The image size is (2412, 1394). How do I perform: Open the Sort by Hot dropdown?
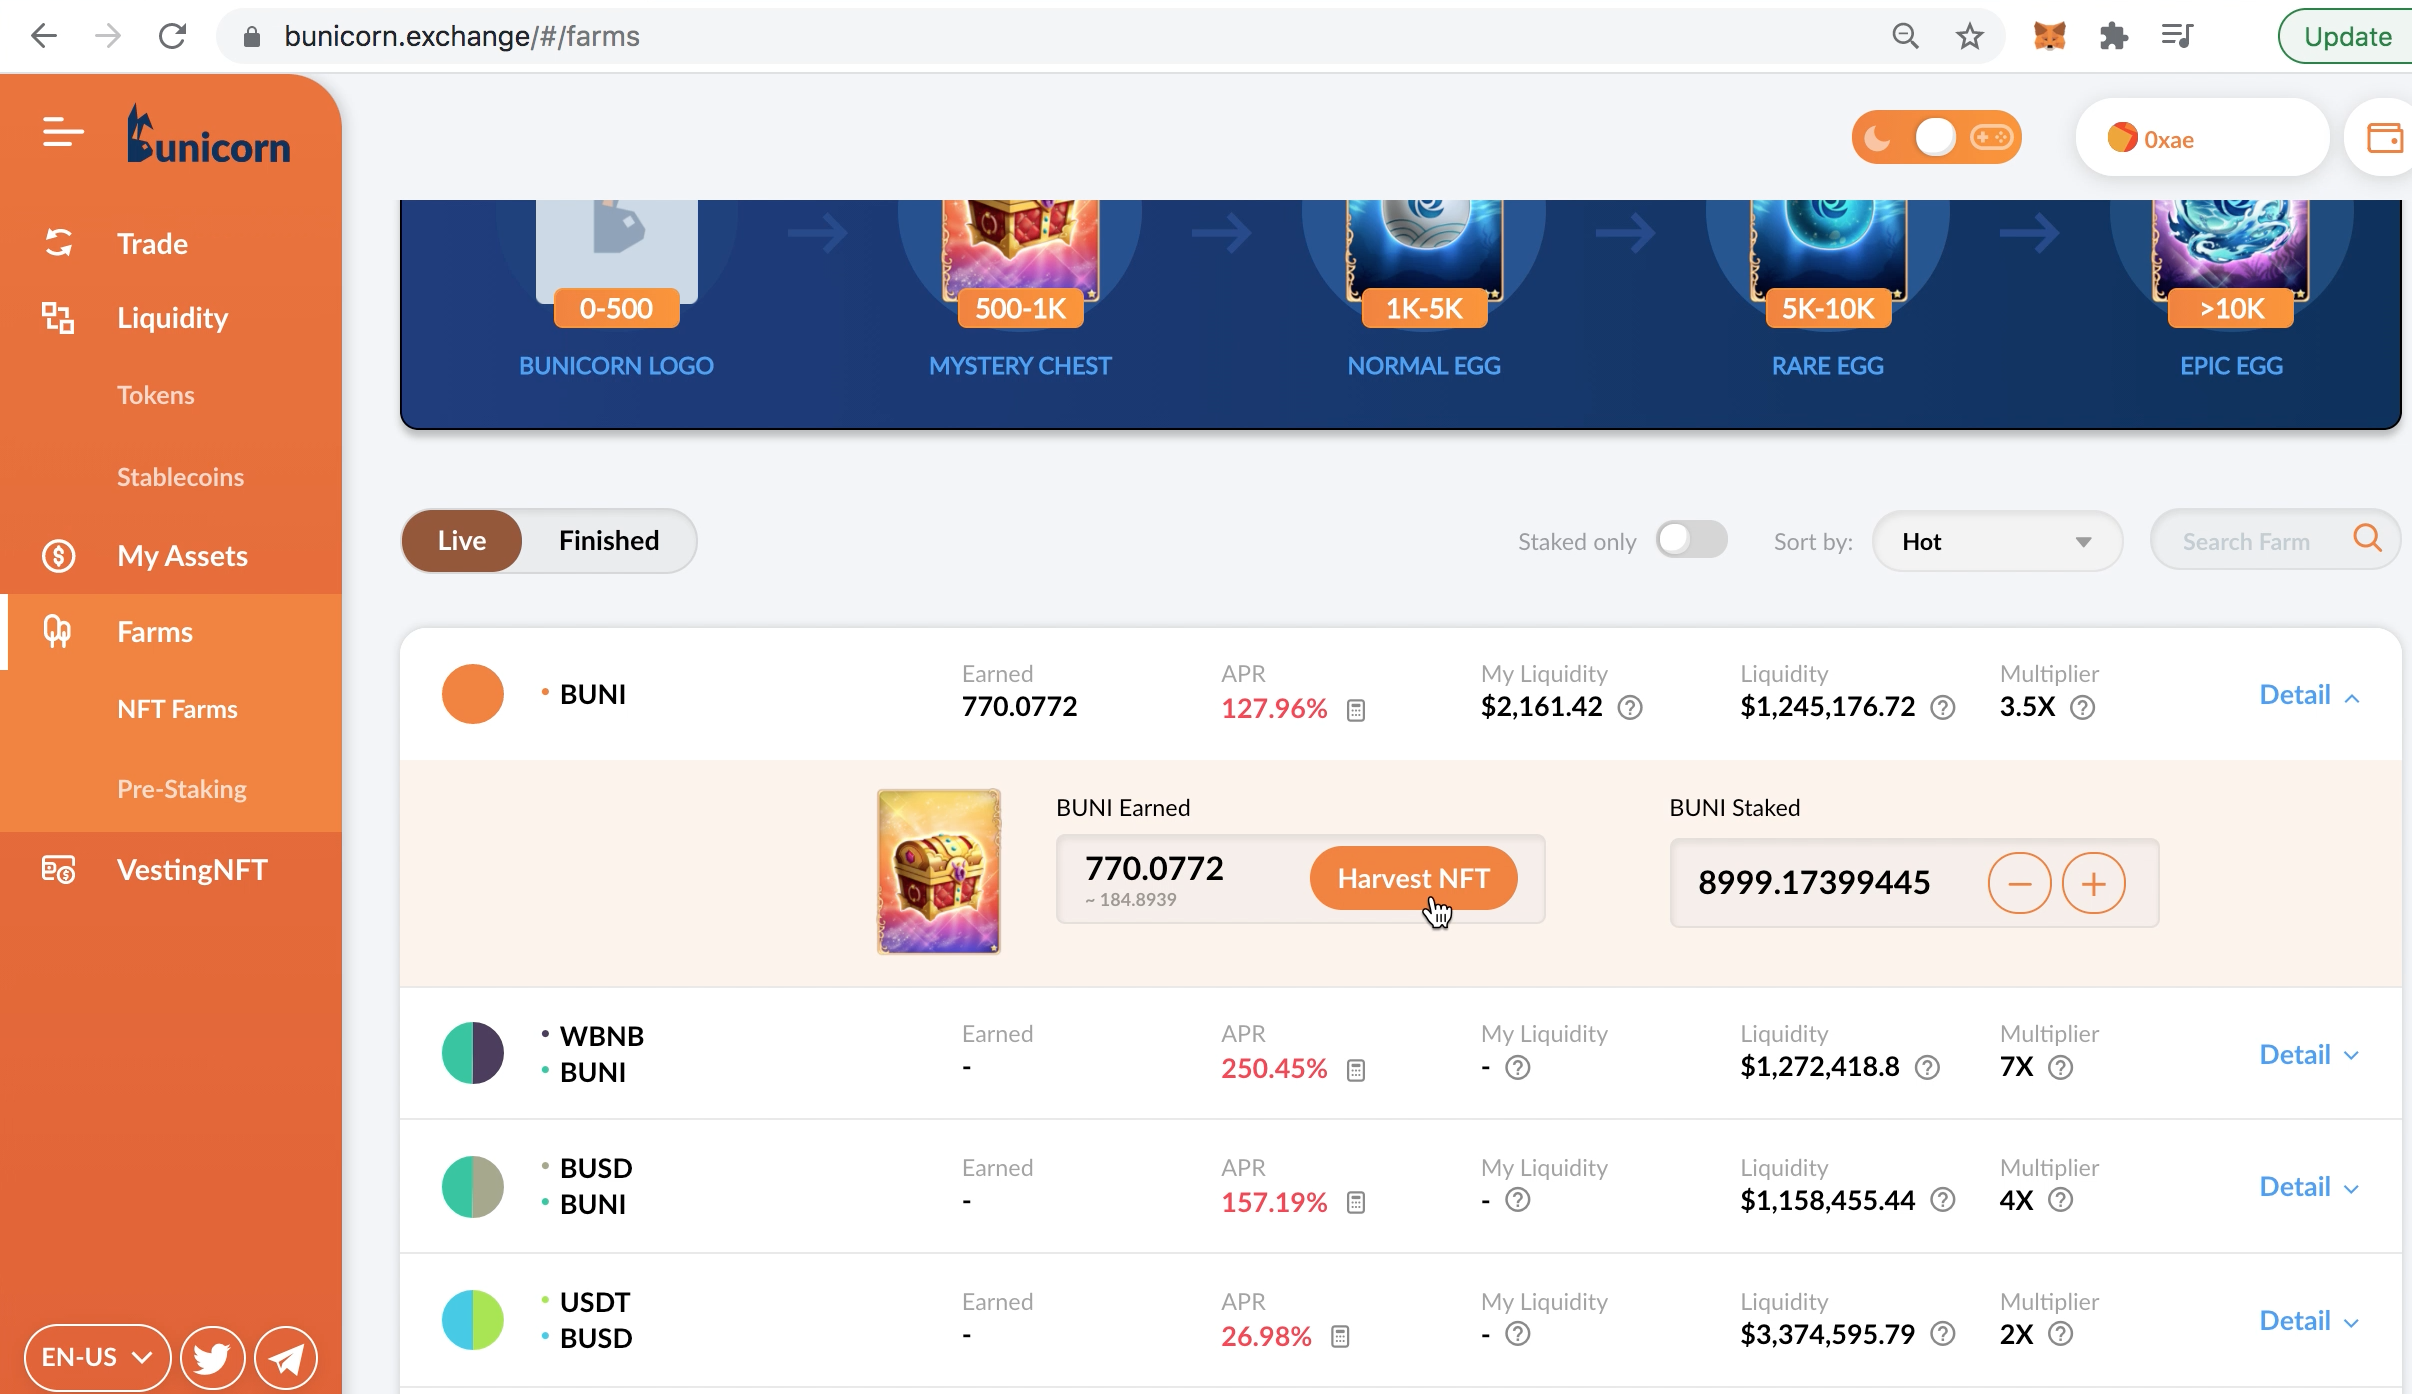1997,541
